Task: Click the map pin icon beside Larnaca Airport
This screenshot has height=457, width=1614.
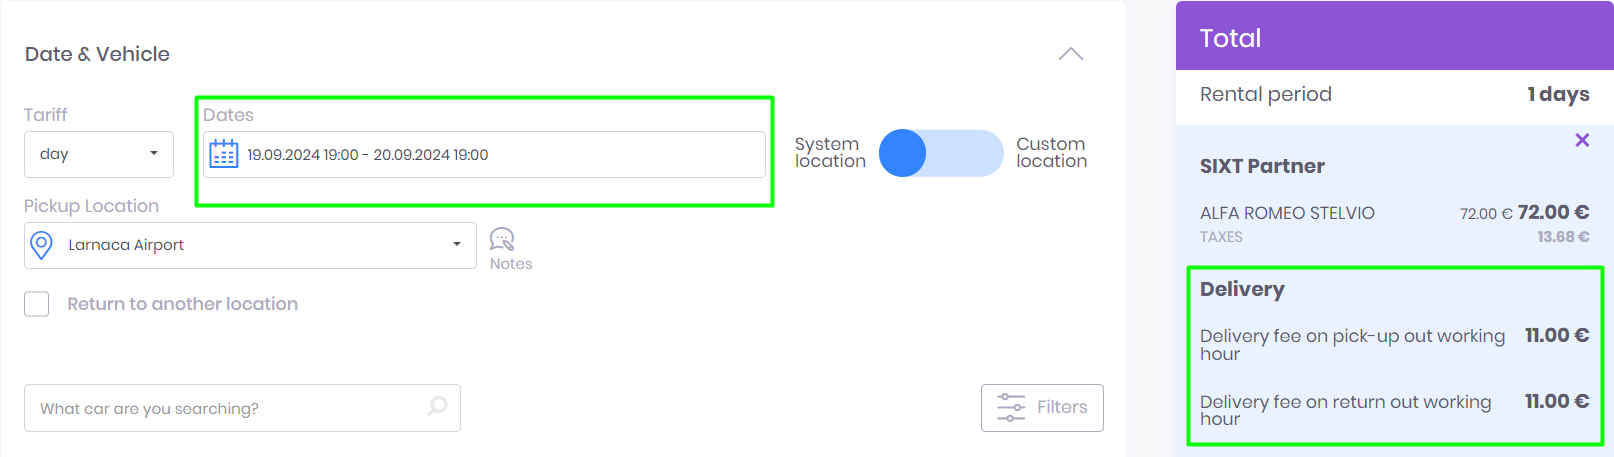Action: click(42, 245)
